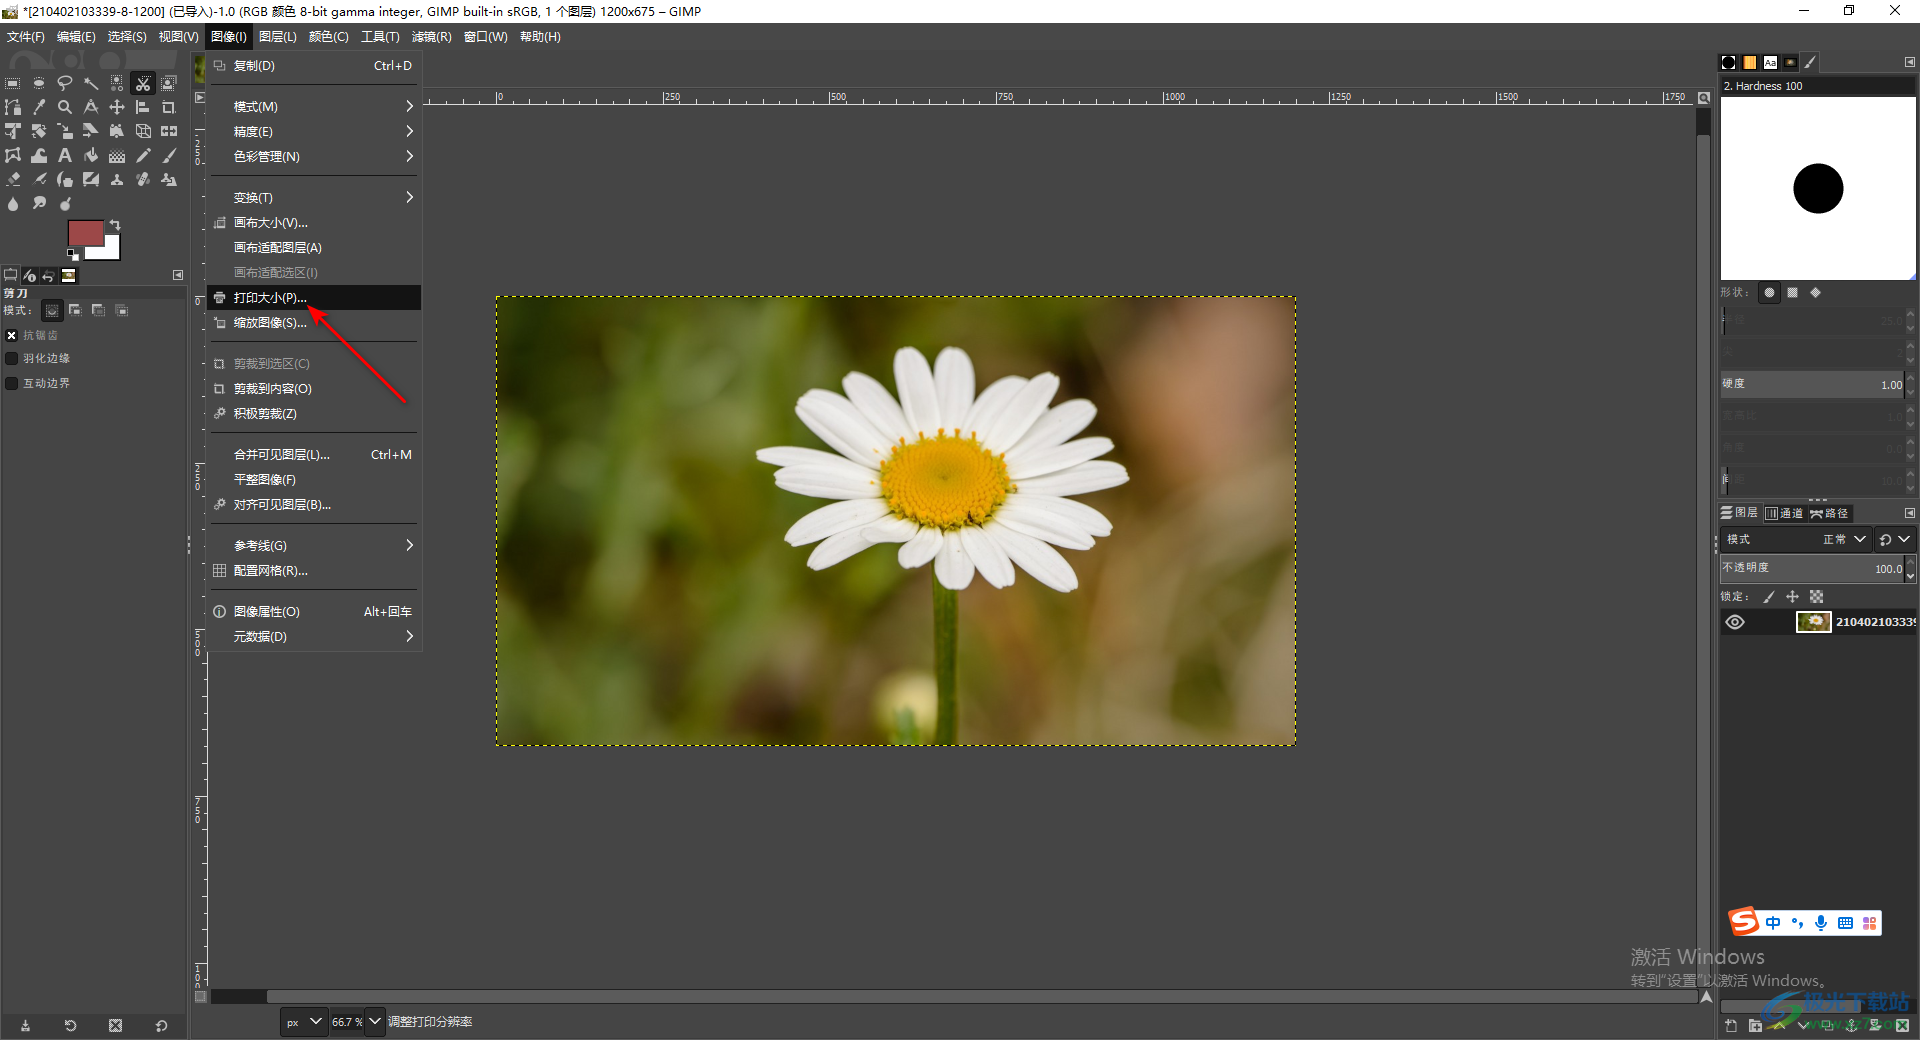Select the Text tool
This screenshot has width=1920, height=1040.
pos(65,155)
